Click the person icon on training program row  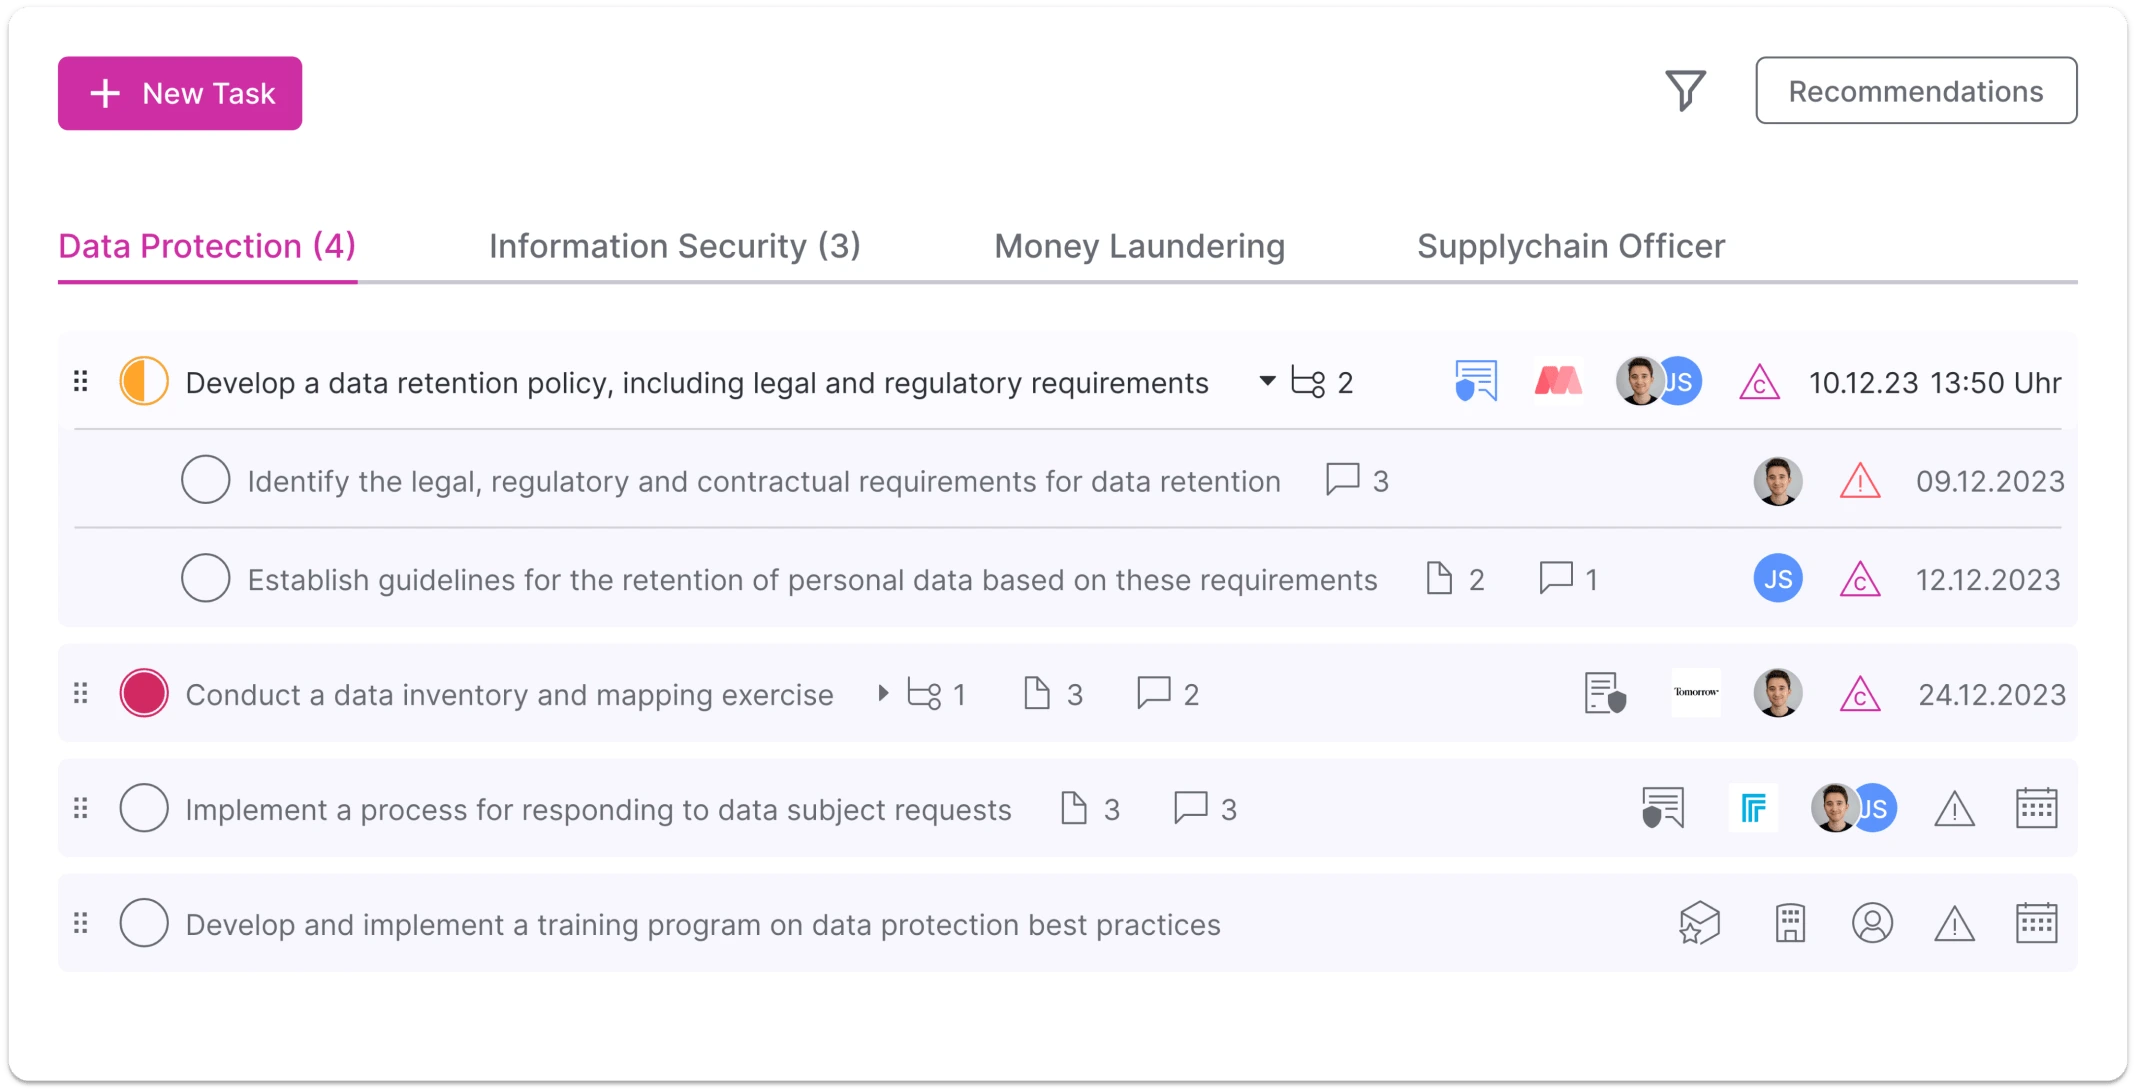pyautogui.click(x=1873, y=923)
